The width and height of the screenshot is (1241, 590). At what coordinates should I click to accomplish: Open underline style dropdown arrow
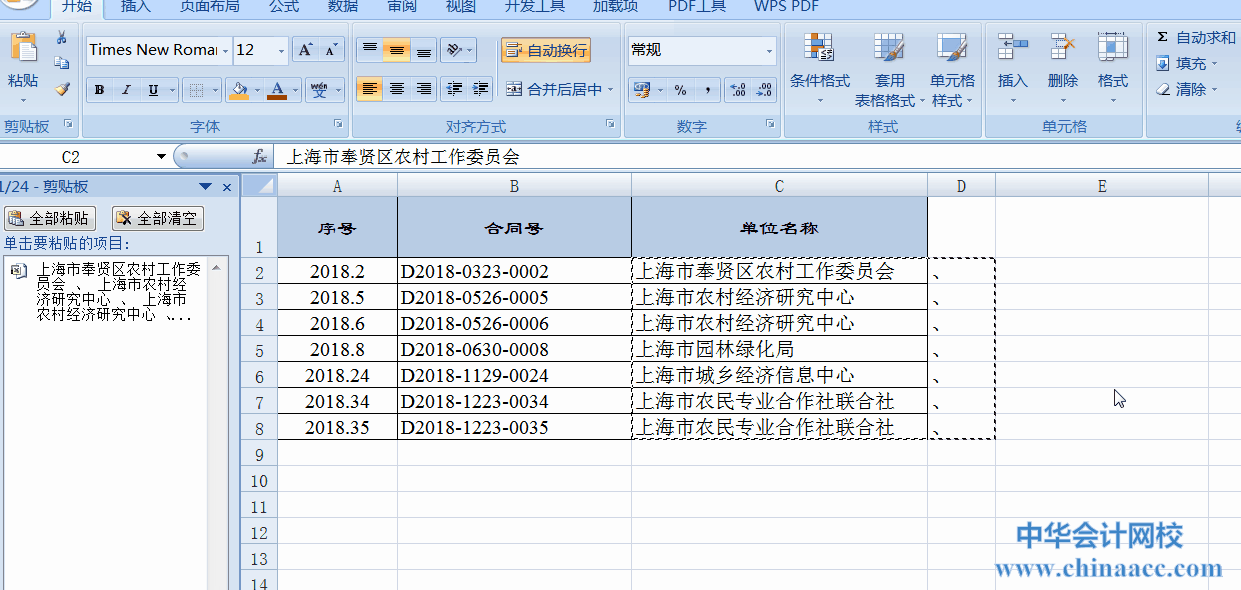tap(173, 90)
